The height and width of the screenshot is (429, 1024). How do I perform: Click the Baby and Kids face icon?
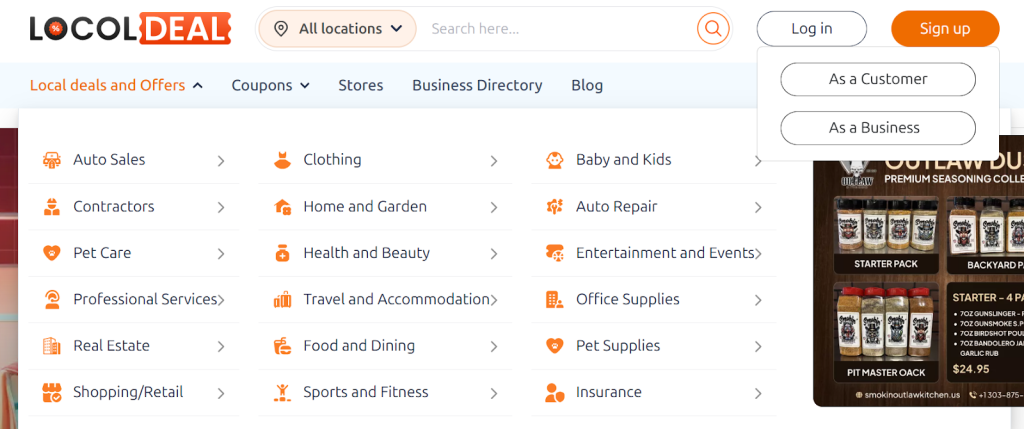click(554, 160)
